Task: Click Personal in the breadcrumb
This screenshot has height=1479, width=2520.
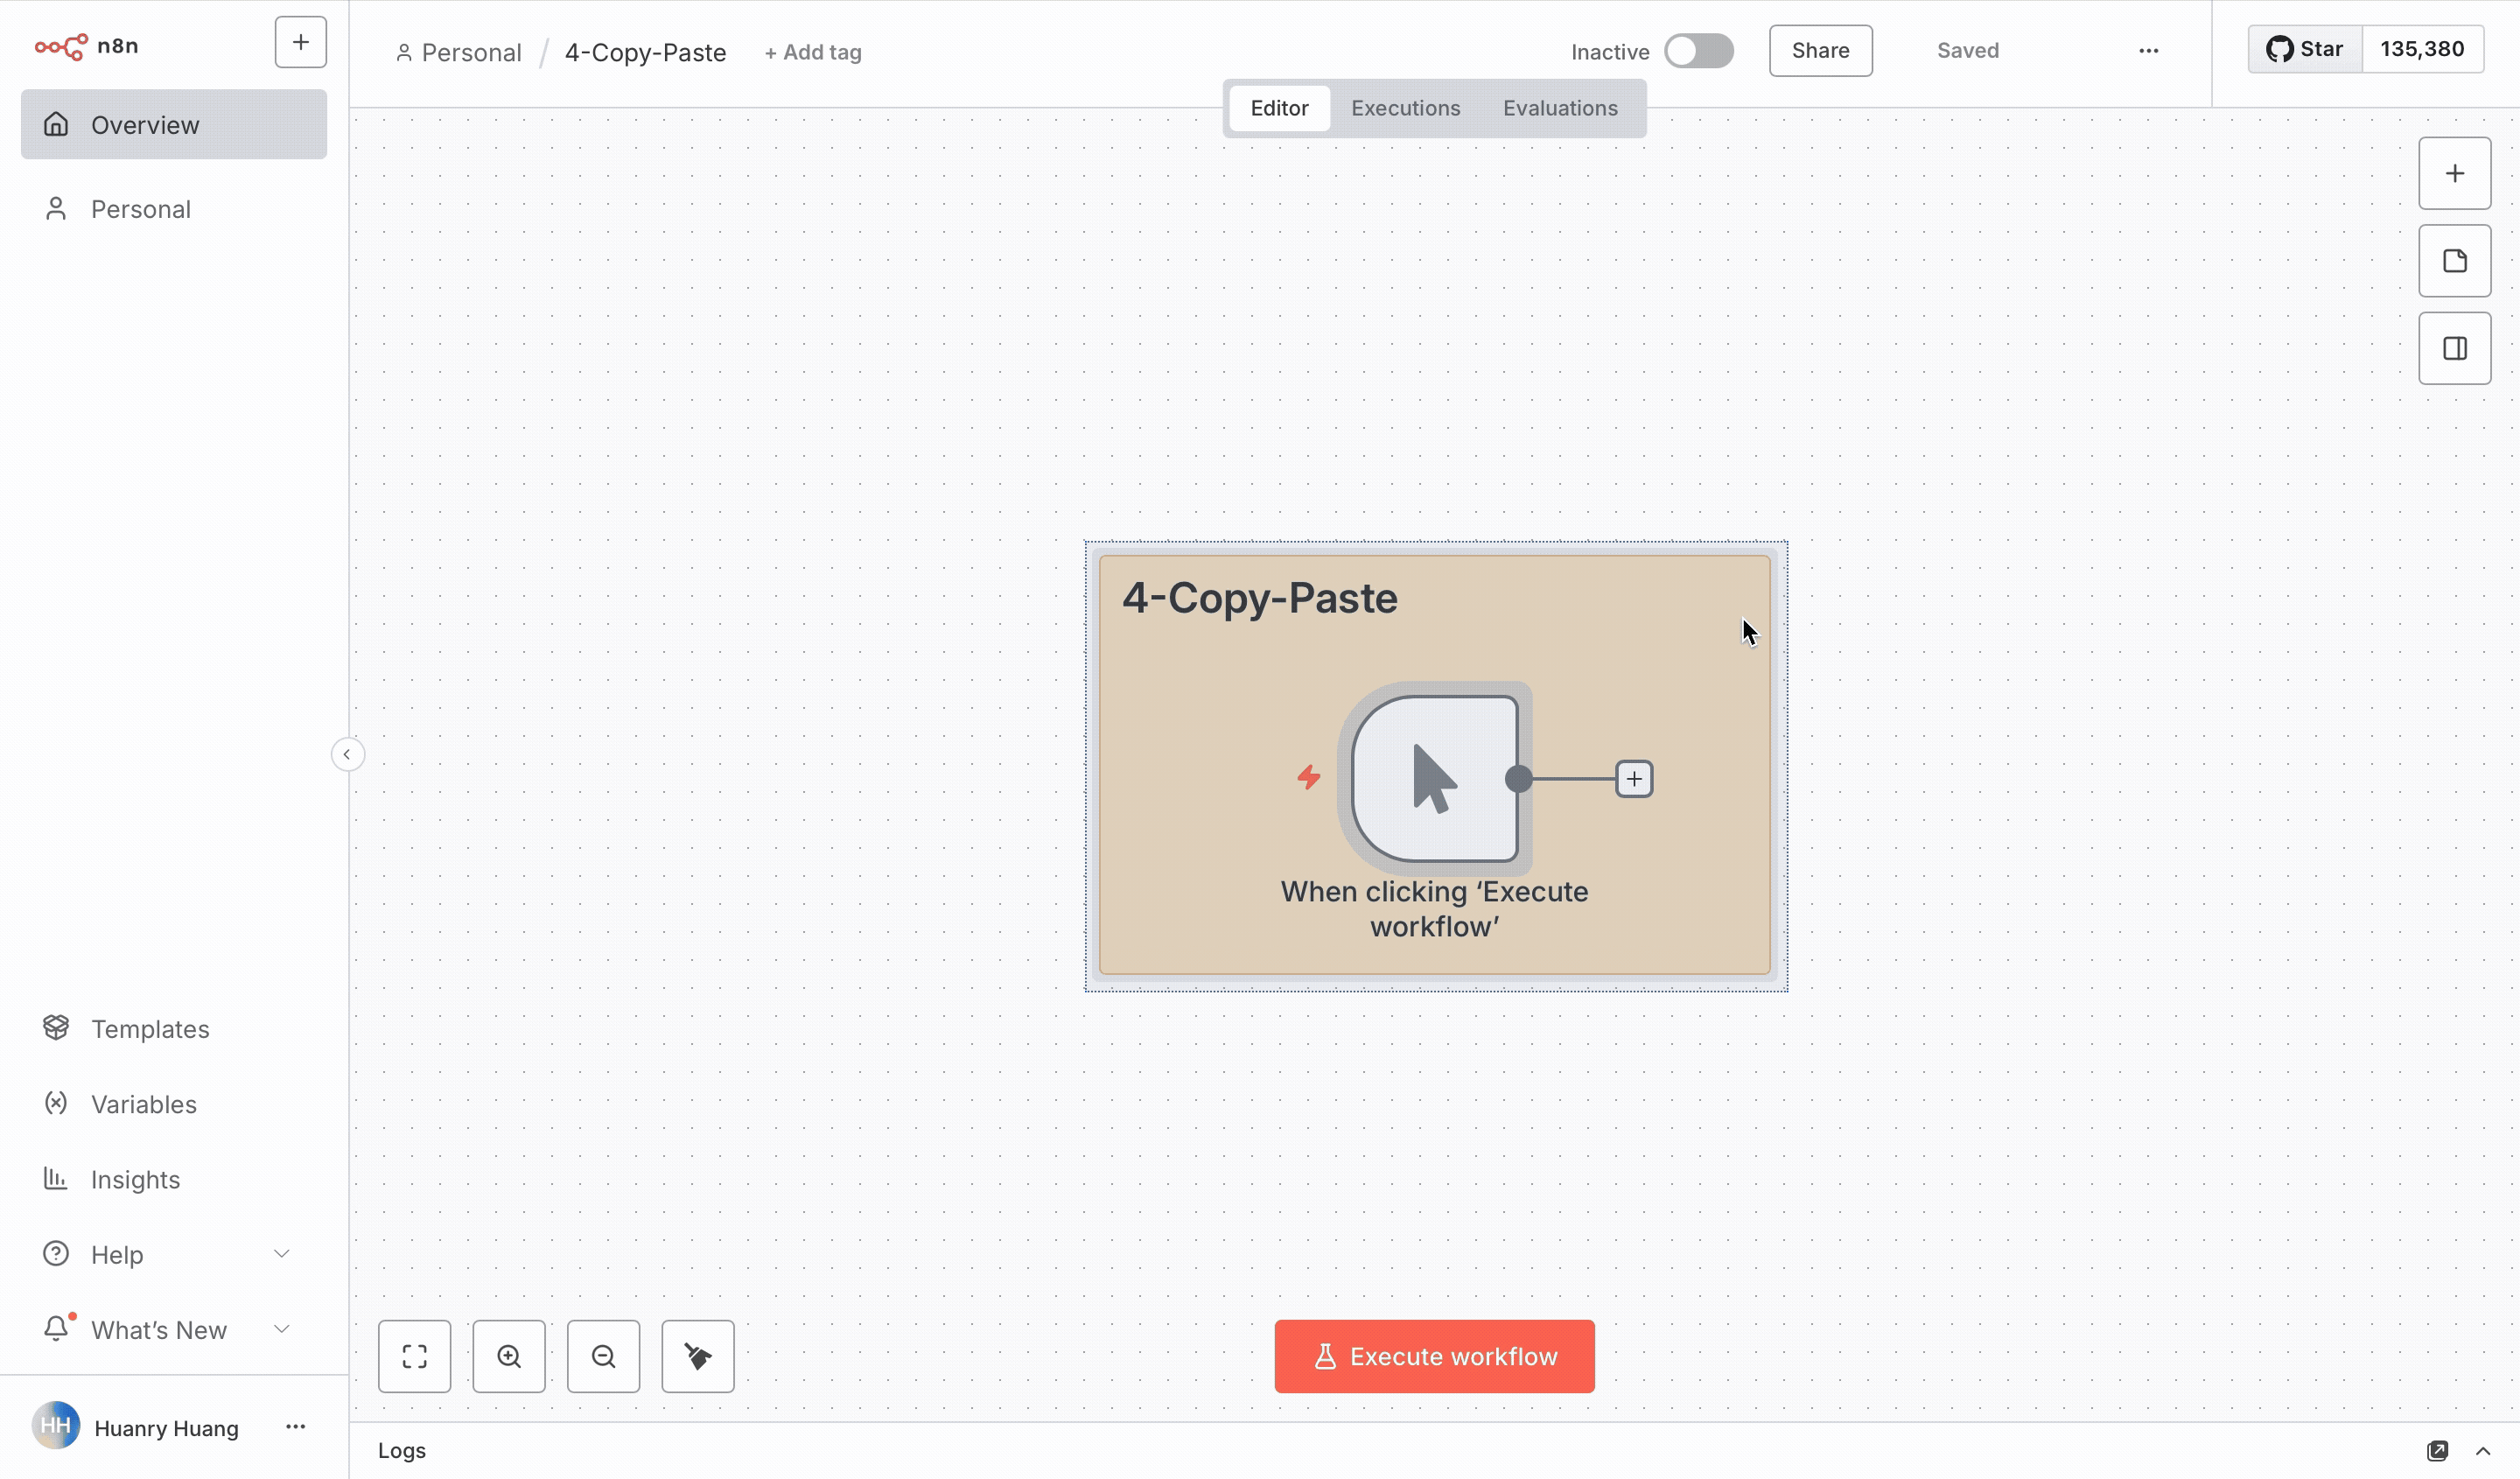Action: tap(471, 52)
